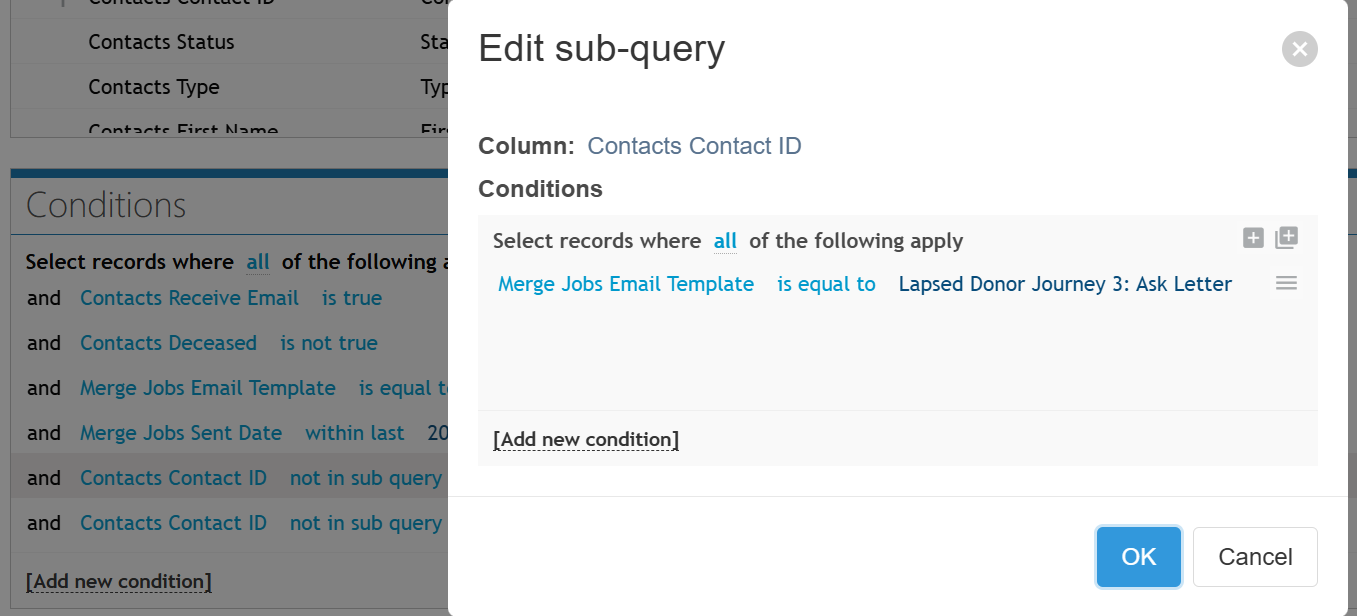This screenshot has height=616, width=1357.
Task: Add a condition group via stacked plus icon
Action: [1287, 238]
